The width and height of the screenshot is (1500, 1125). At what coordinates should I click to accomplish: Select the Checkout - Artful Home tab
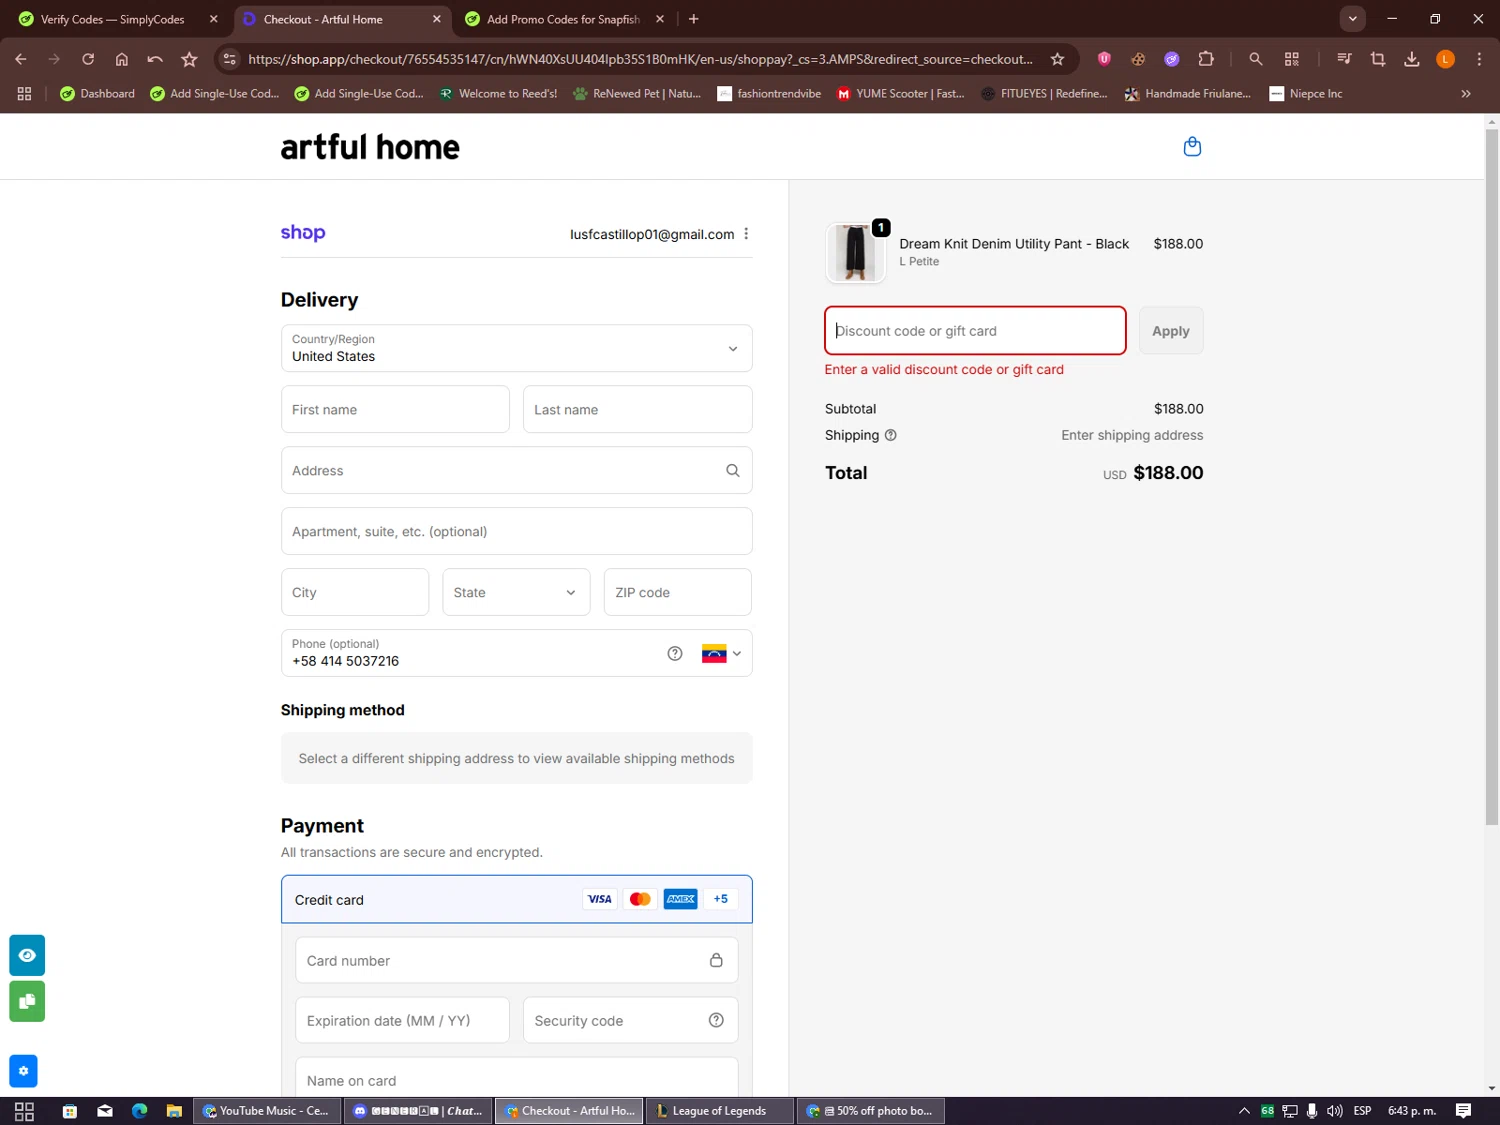342,19
